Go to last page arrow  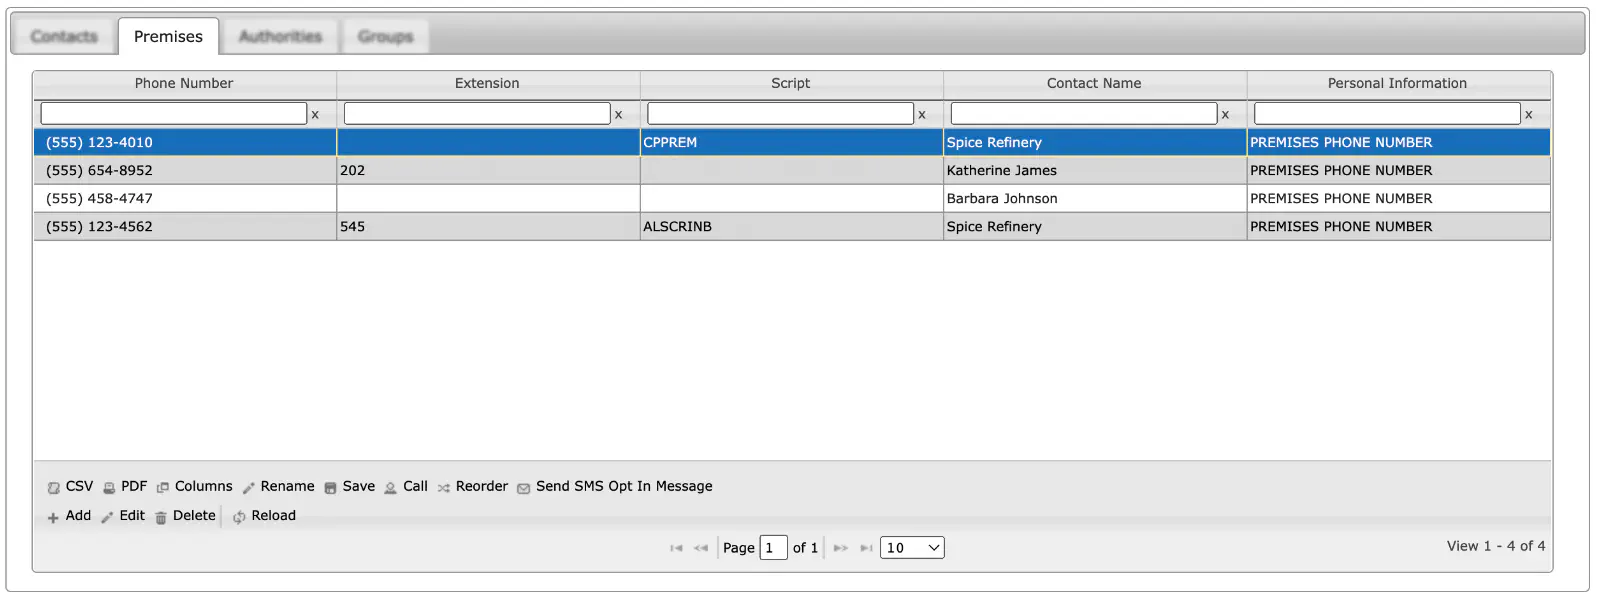click(x=866, y=548)
